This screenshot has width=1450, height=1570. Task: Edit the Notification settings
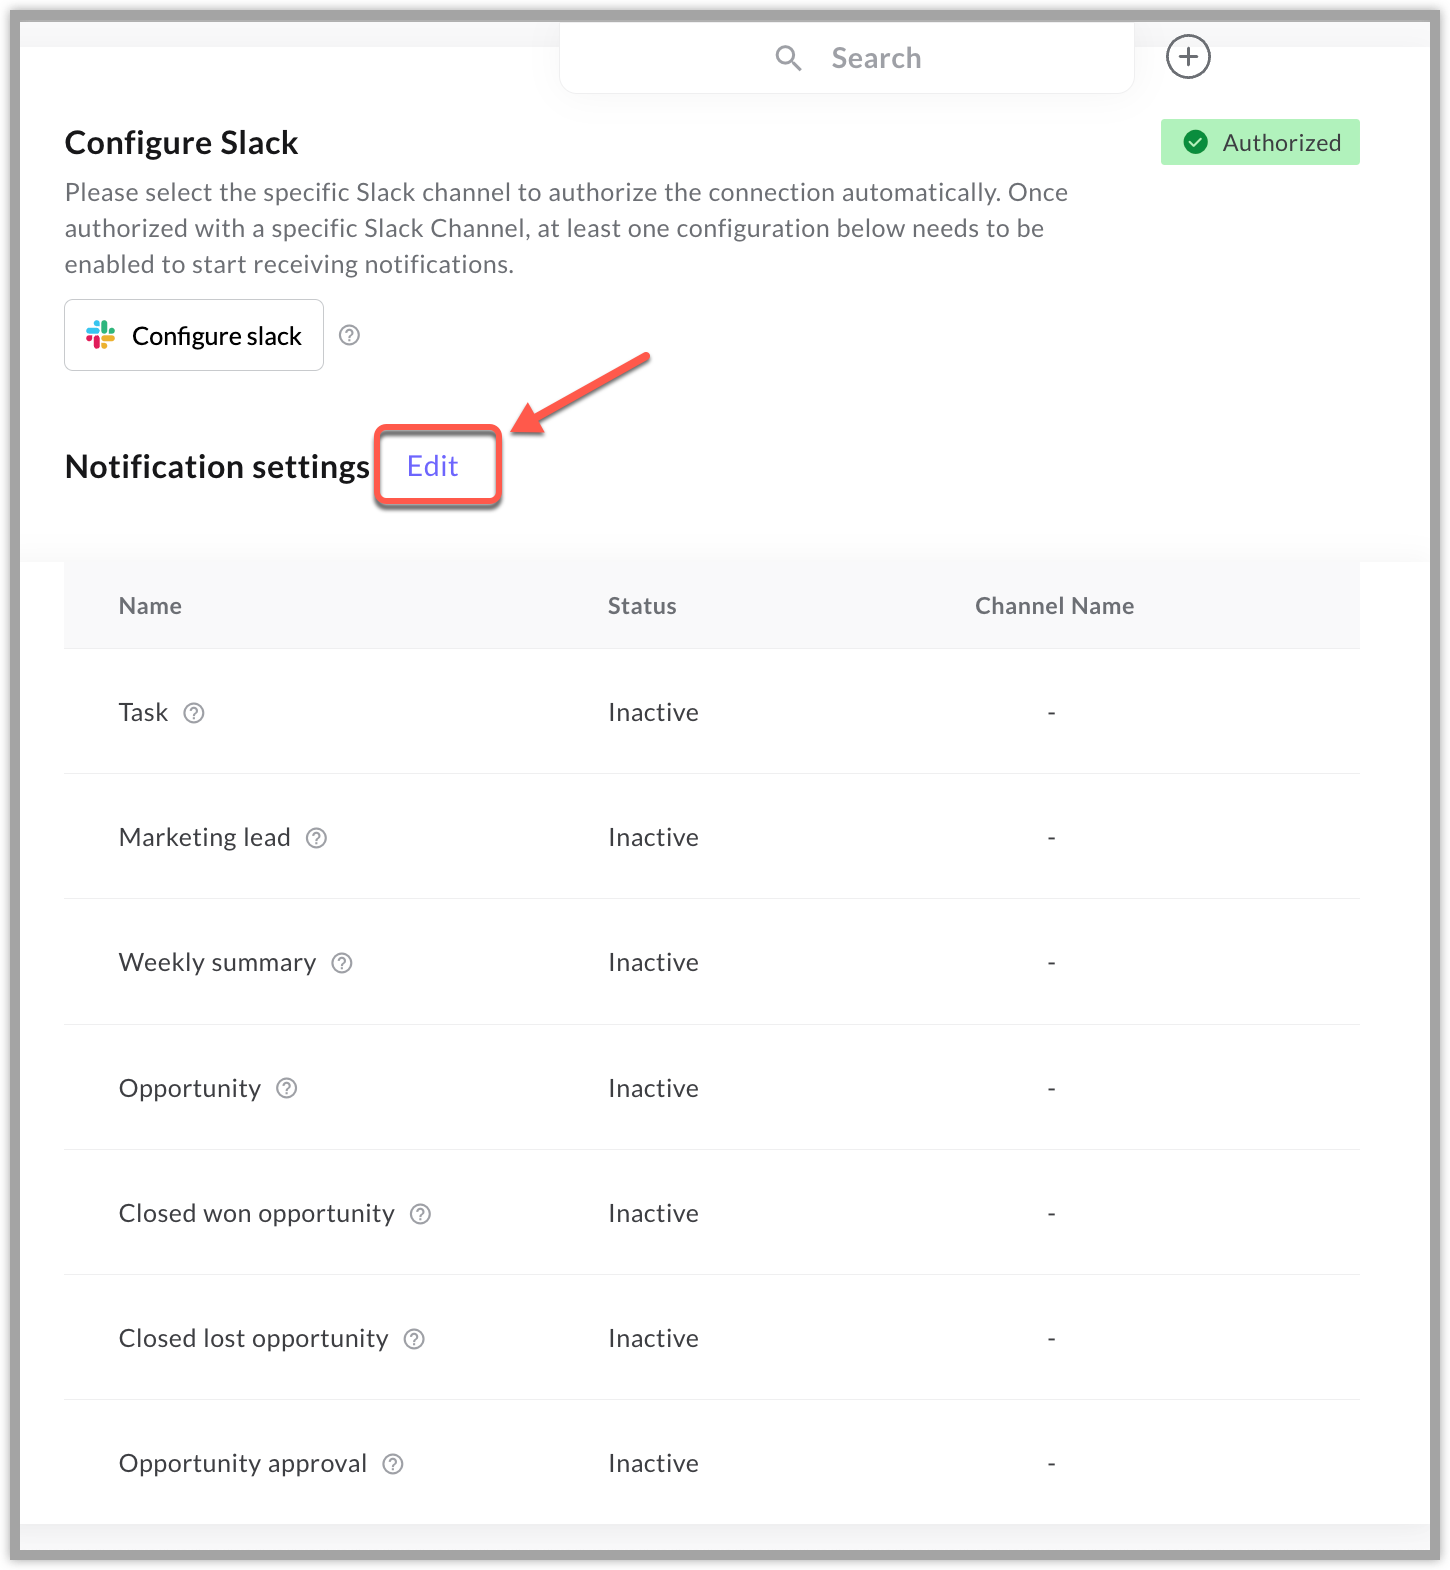(433, 466)
